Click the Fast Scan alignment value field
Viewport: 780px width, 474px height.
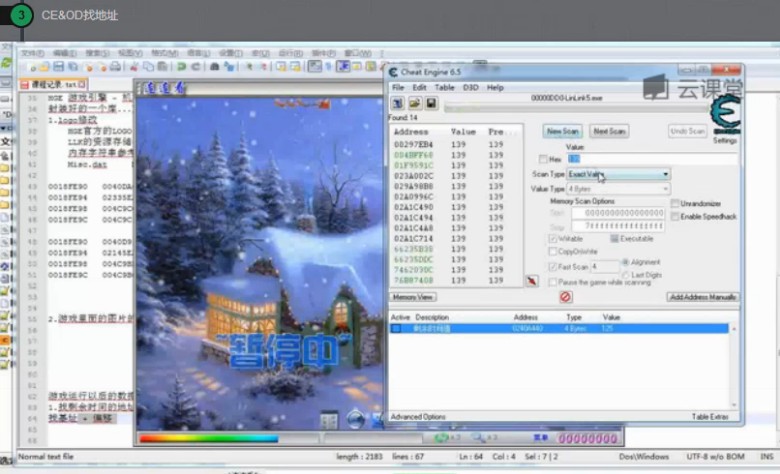(604, 267)
